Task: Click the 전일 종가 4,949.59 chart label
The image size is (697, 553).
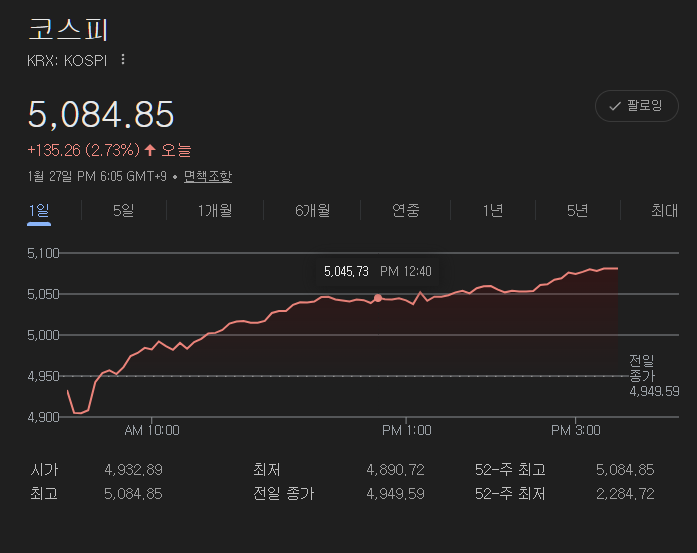Action: (653, 375)
